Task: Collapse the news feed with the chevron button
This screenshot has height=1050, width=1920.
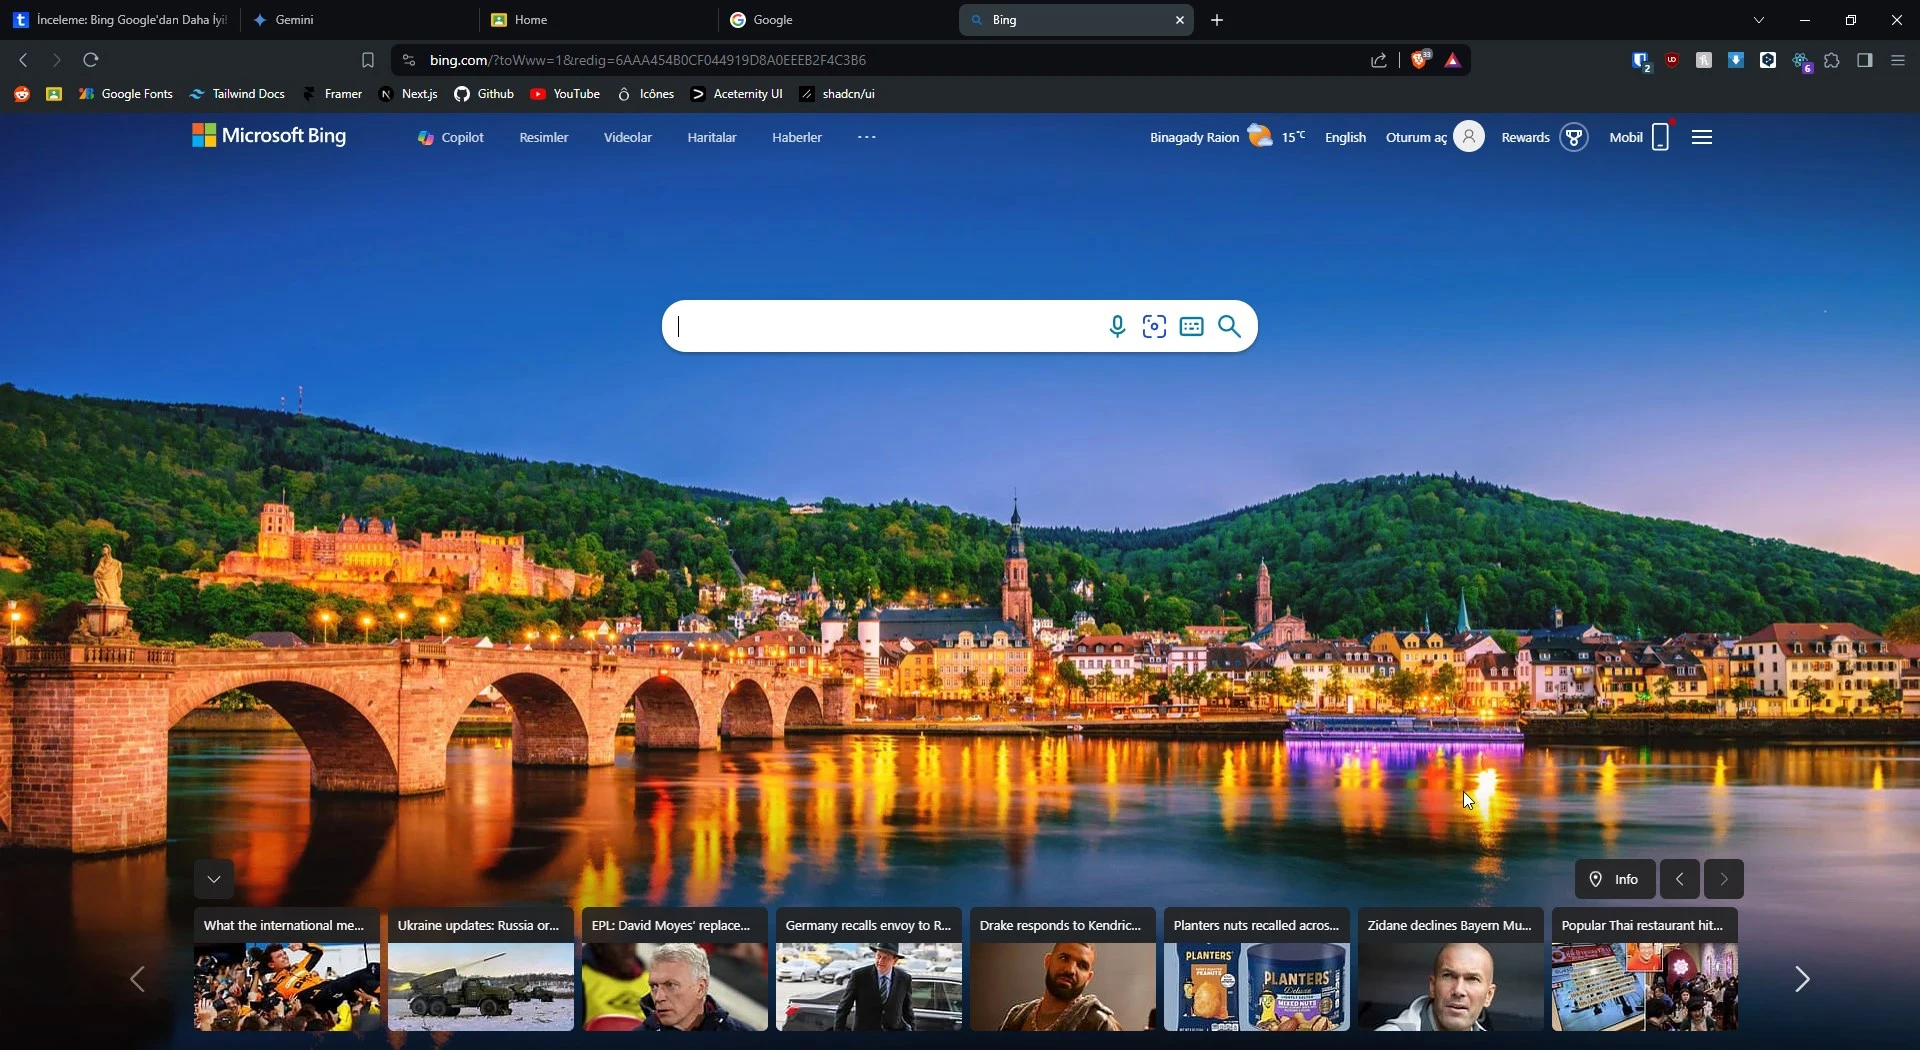Action: click(214, 880)
